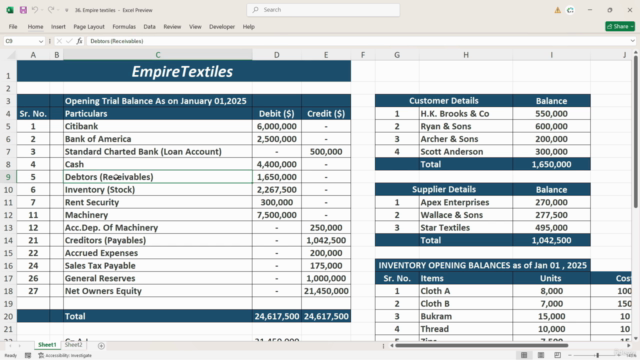Expand the formula bar chevron
The height and width of the screenshot is (360, 640).
632,41
